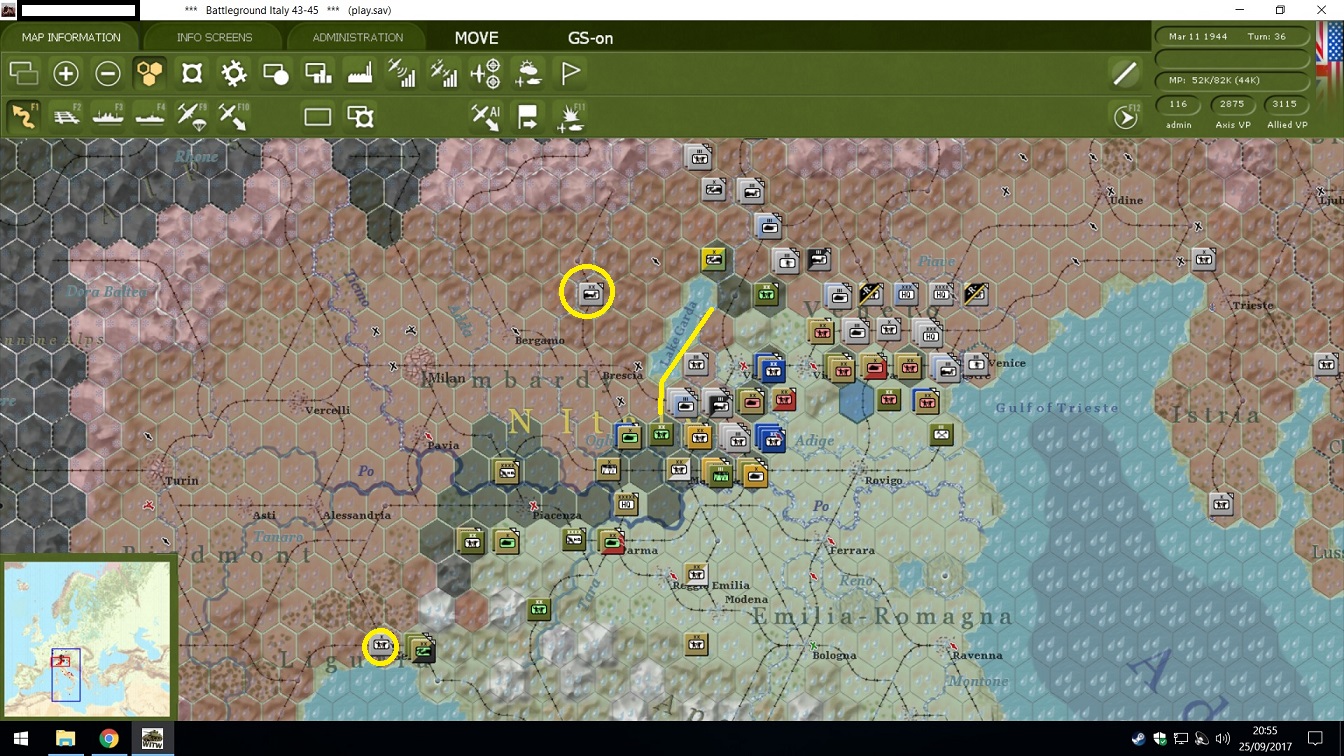Click the first plane-with-signal-bars icon
This screenshot has width=1344, height=756.
tap(402, 74)
